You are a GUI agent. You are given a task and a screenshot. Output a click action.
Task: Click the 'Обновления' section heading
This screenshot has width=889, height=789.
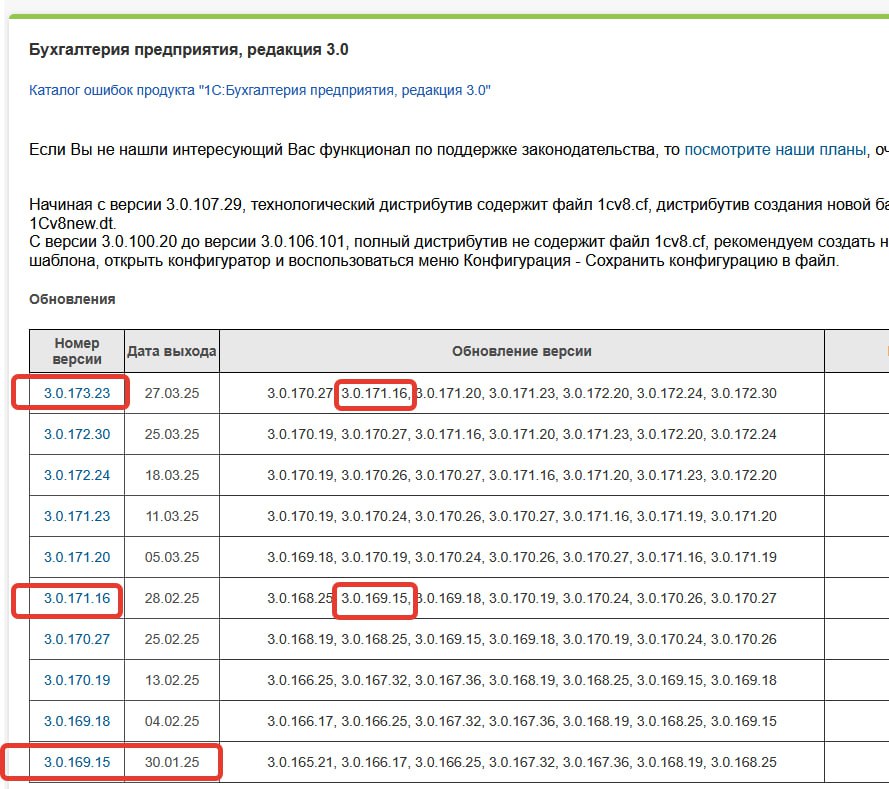click(x=72, y=299)
